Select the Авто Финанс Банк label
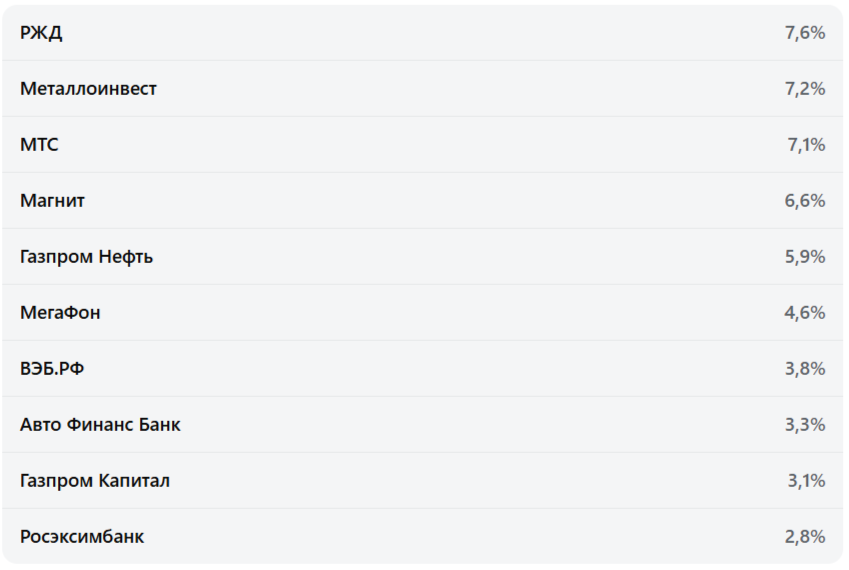The width and height of the screenshot is (849, 570). (100, 425)
